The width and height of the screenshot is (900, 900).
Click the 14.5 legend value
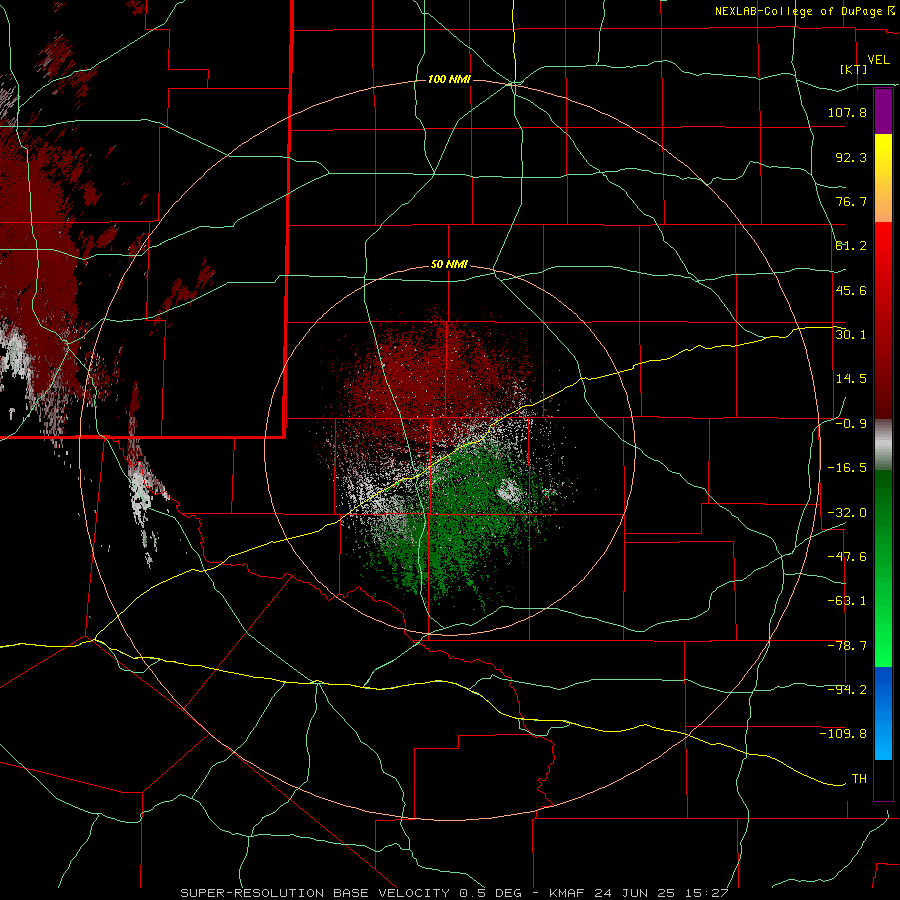click(x=851, y=379)
